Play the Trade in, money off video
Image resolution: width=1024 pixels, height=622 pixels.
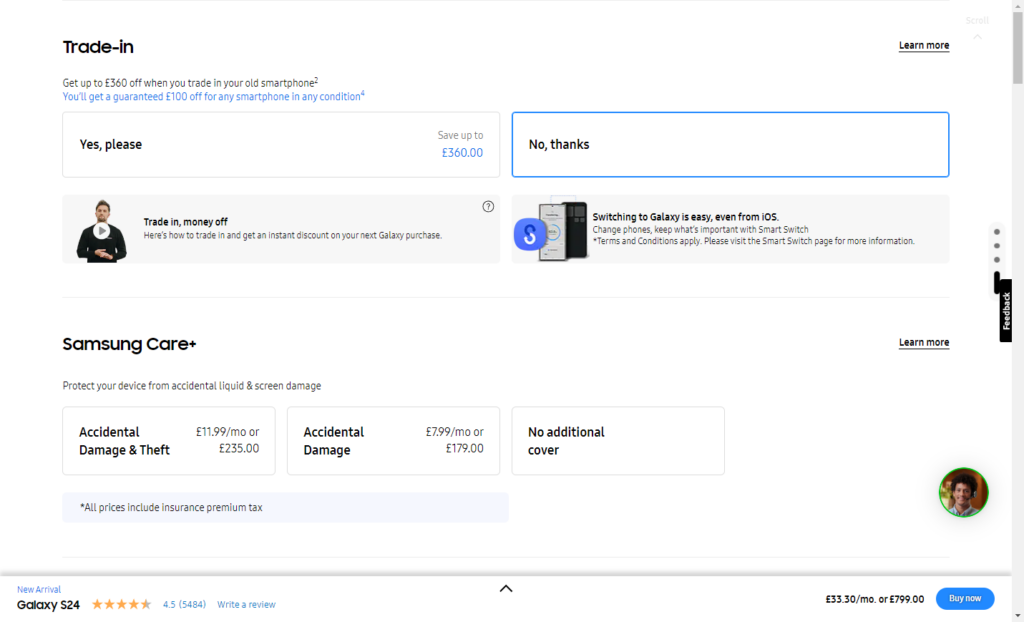click(101, 231)
